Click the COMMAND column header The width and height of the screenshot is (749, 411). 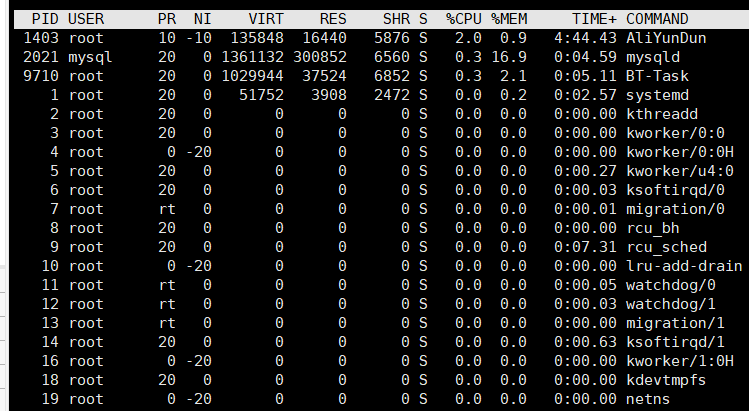pyautogui.click(x=657, y=19)
